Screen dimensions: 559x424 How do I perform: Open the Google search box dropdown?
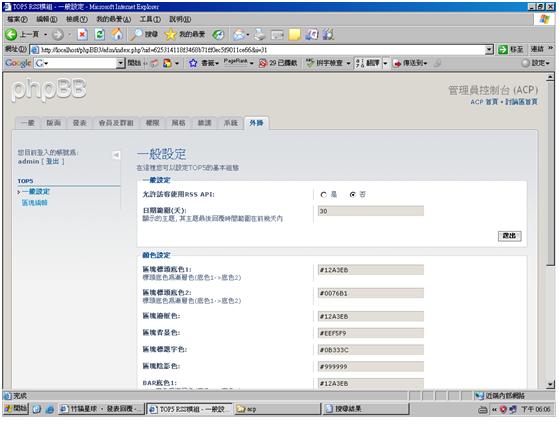point(120,63)
